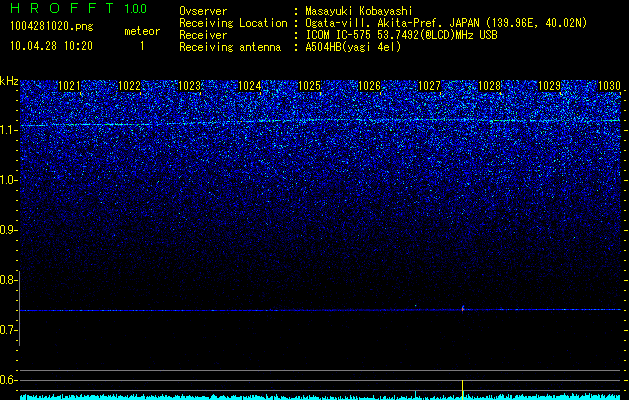Image resolution: width=629 pixels, height=400 pixels.
Task: Click the red meteor echo on the spectrogram
Action: point(463,309)
